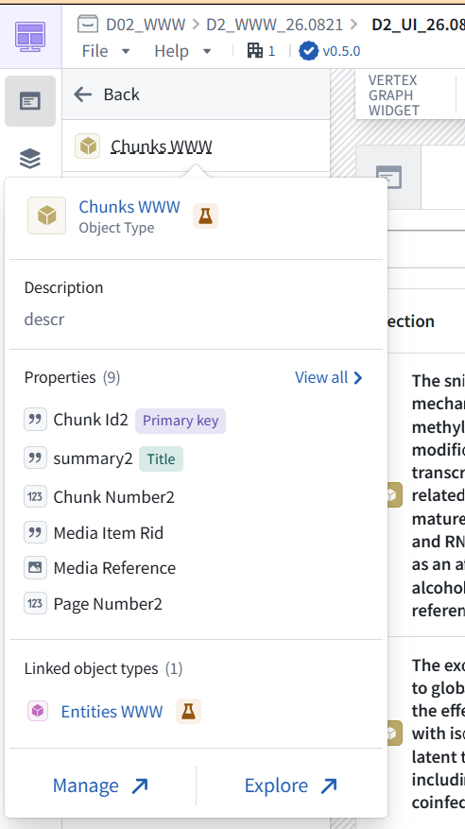Click the large Chunks WWW object type icon
465x829 pixels.
coord(47,216)
